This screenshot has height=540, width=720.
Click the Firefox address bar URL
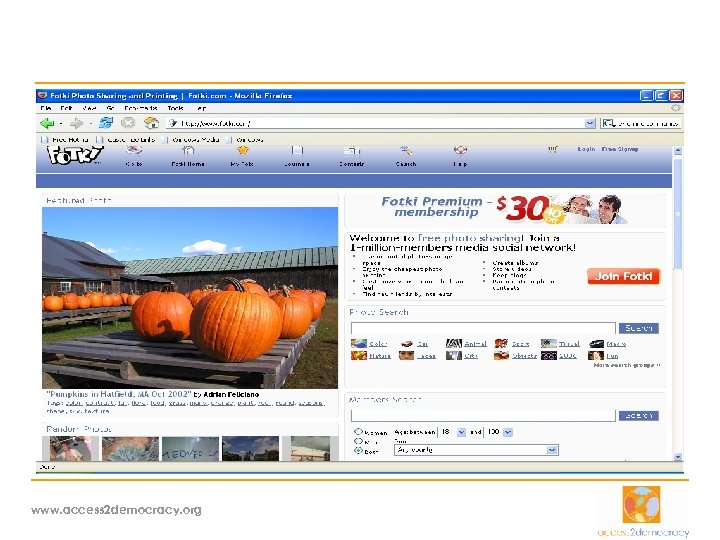[375, 123]
